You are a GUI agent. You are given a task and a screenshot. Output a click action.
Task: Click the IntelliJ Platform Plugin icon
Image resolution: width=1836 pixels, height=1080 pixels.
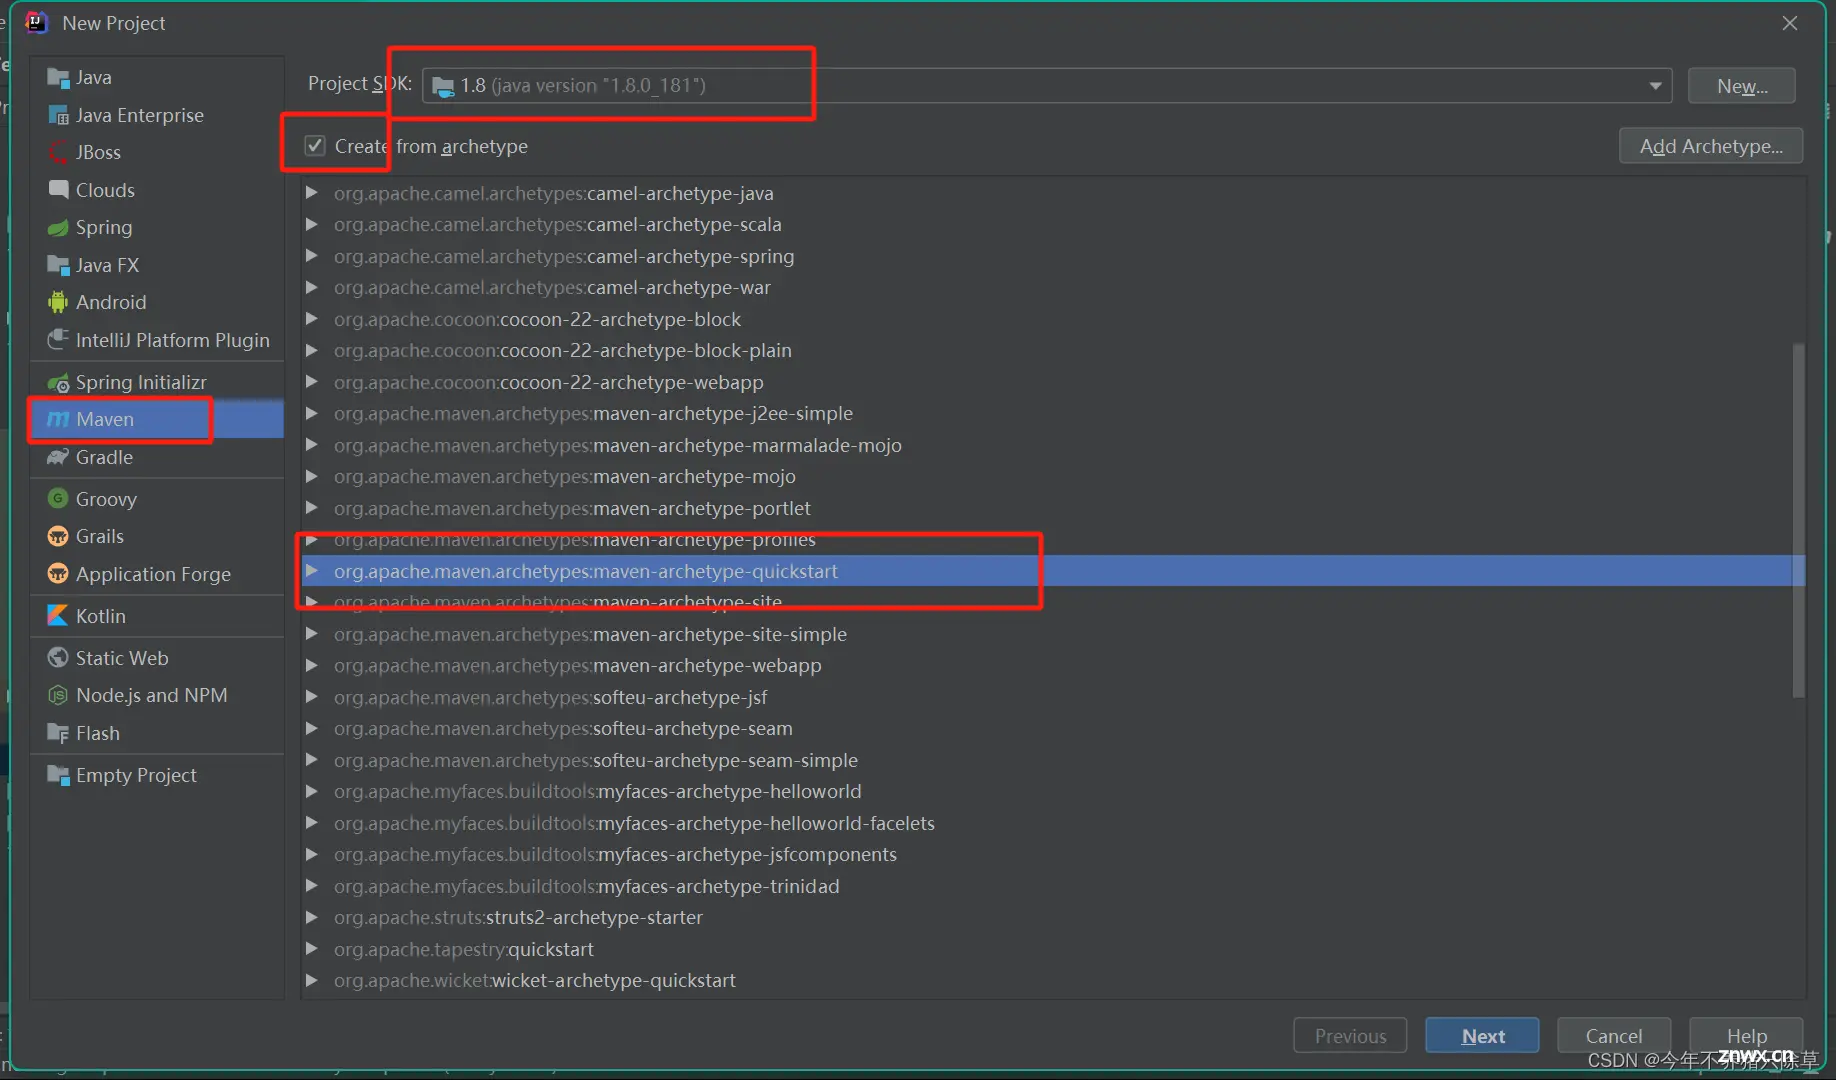pos(58,340)
